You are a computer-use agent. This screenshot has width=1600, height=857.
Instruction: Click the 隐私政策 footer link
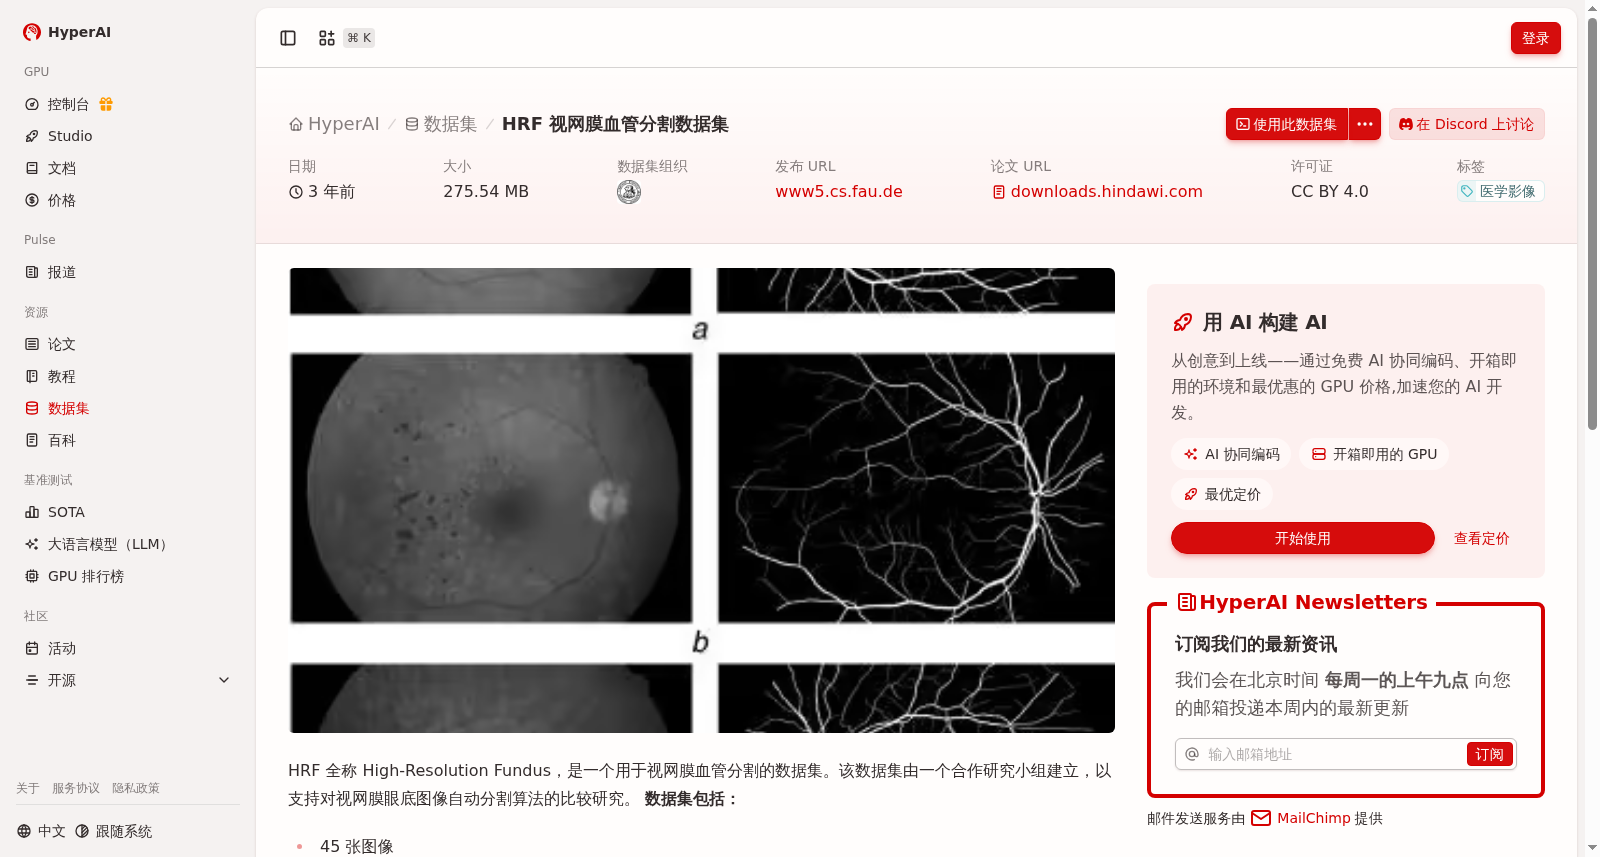[136, 788]
